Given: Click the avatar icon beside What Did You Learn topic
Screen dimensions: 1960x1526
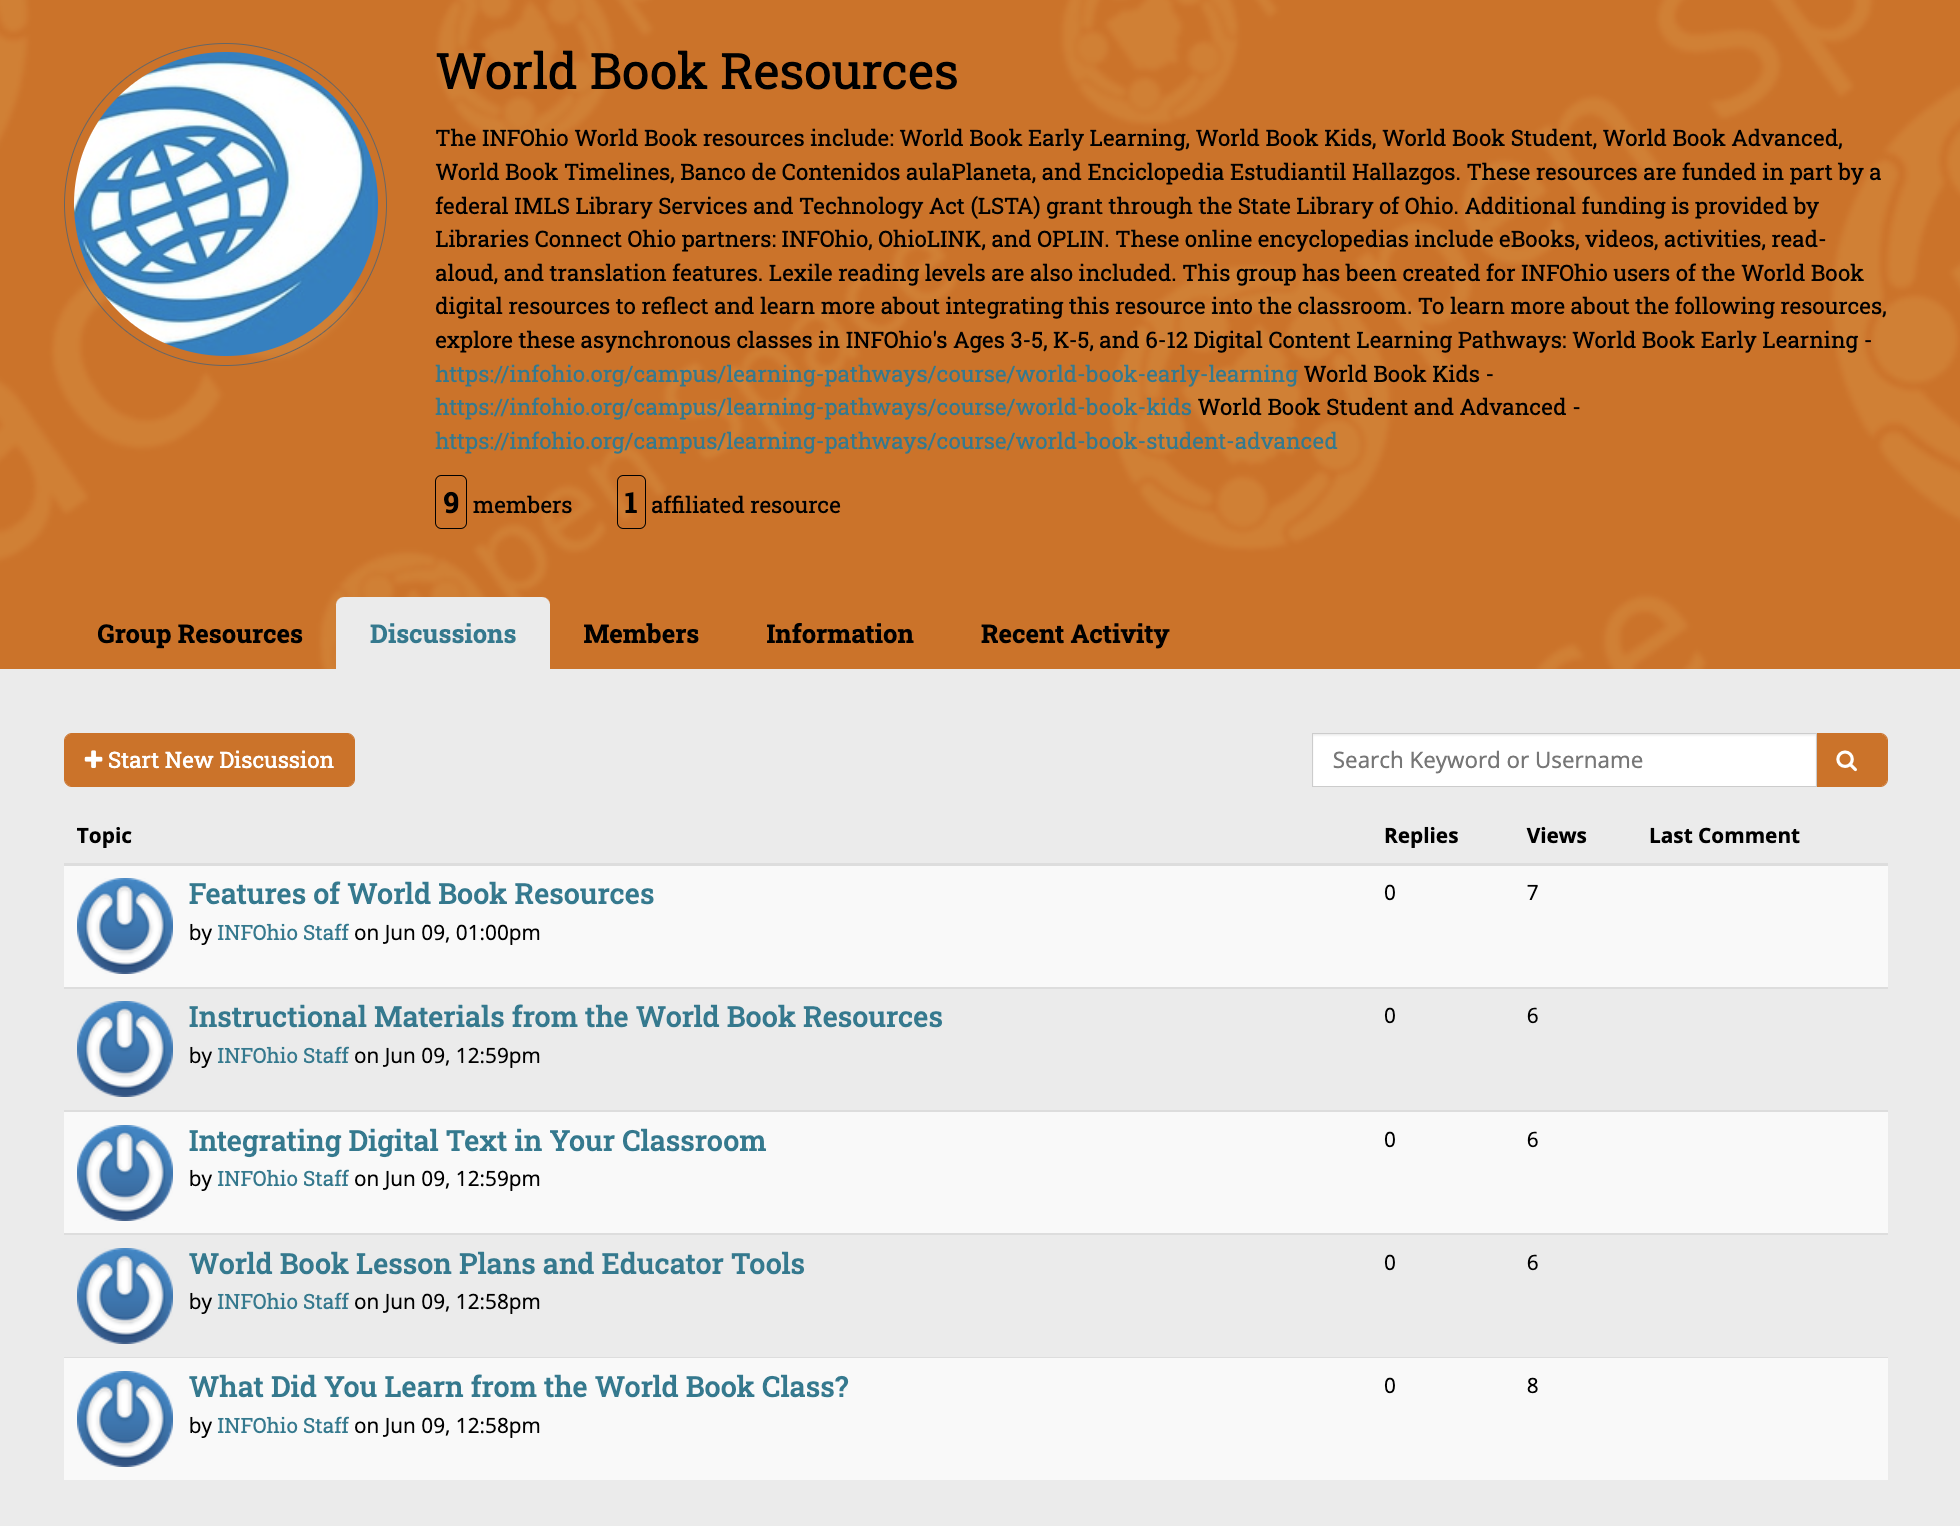Looking at the screenshot, I should pyautogui.click(x=125, y=1419).
